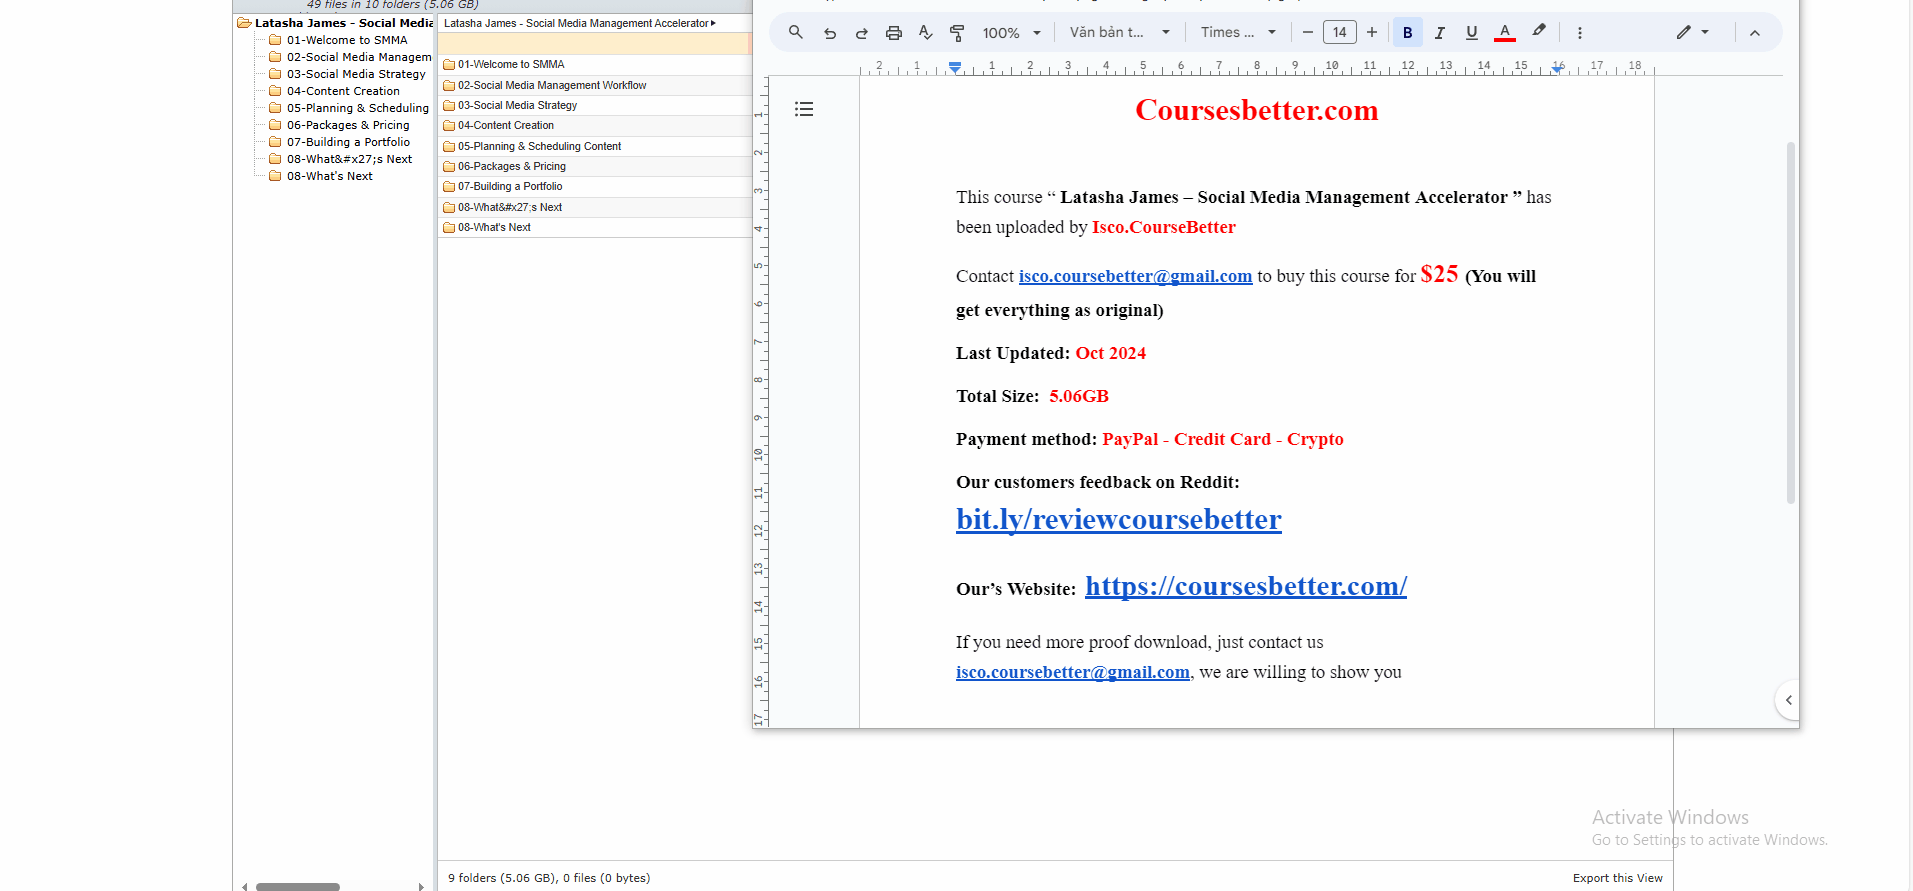This screenshot has width=1913, height=891.
Task: Toggle underline formatting
Action: [x=1471, y=33]
